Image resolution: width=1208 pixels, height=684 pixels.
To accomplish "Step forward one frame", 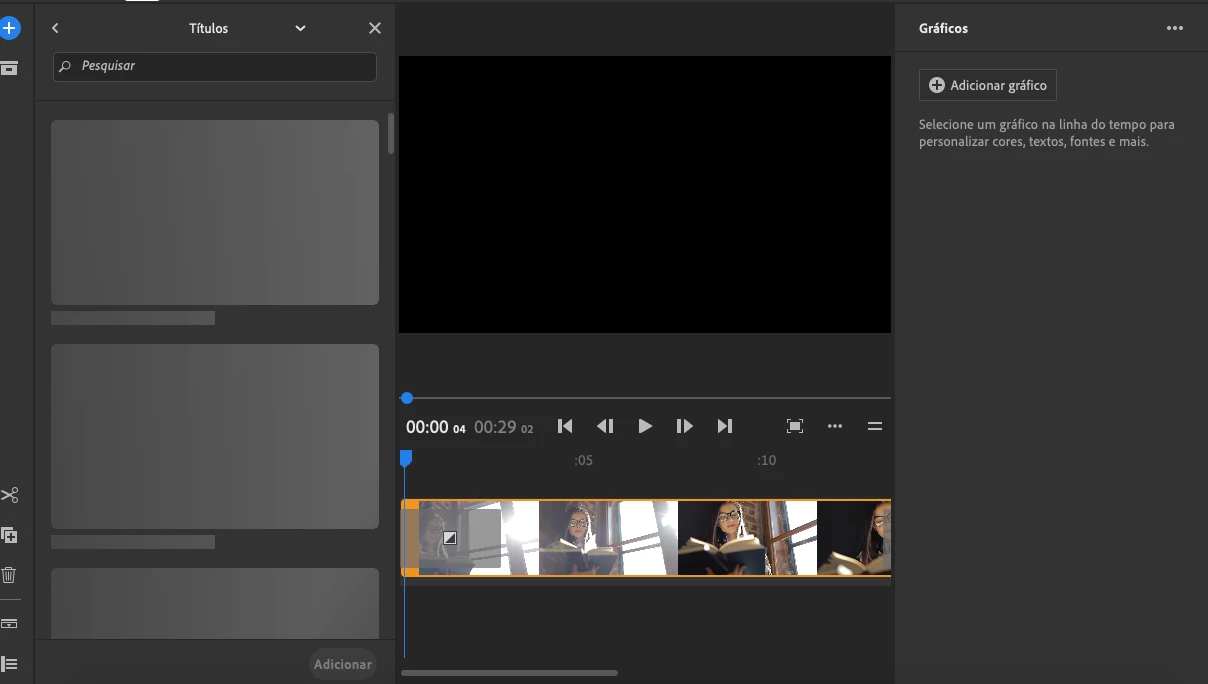I will point(685,426).
